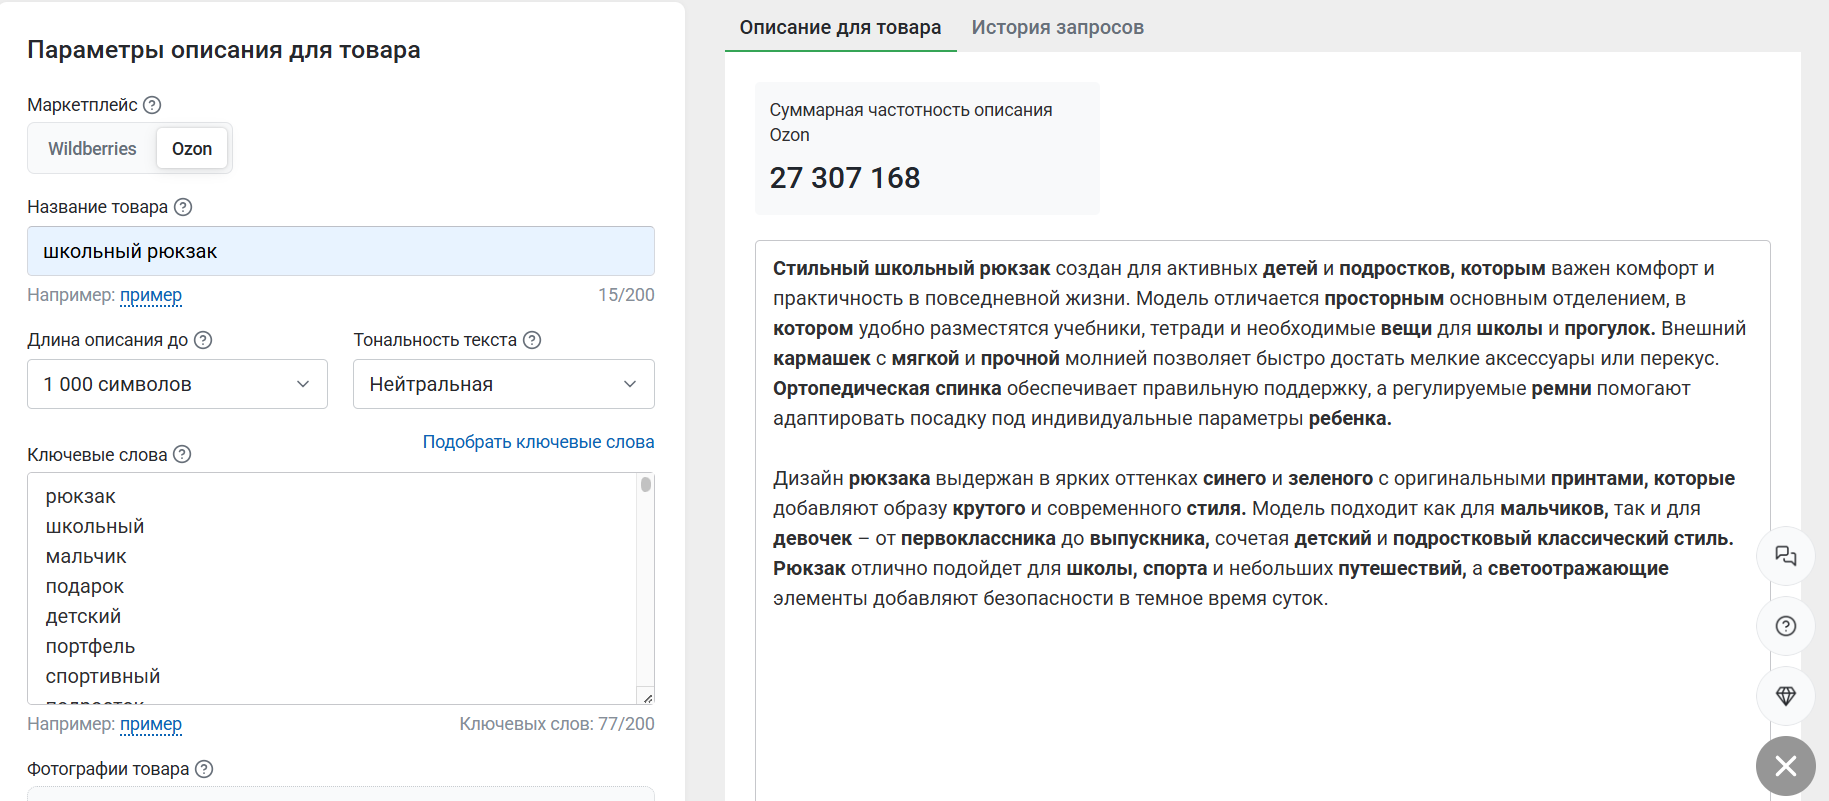Select Wildberries marketplace option
The width and height of the screenshot is (1829, 801).
(x=92, y=149)
